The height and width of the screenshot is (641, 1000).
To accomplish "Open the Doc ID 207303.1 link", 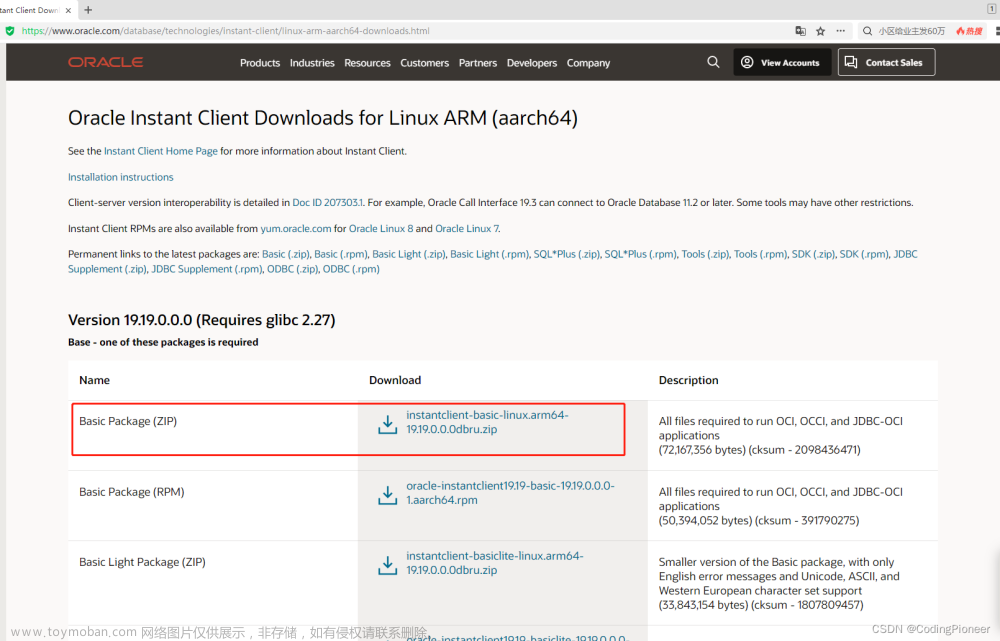I will point(327,203).
